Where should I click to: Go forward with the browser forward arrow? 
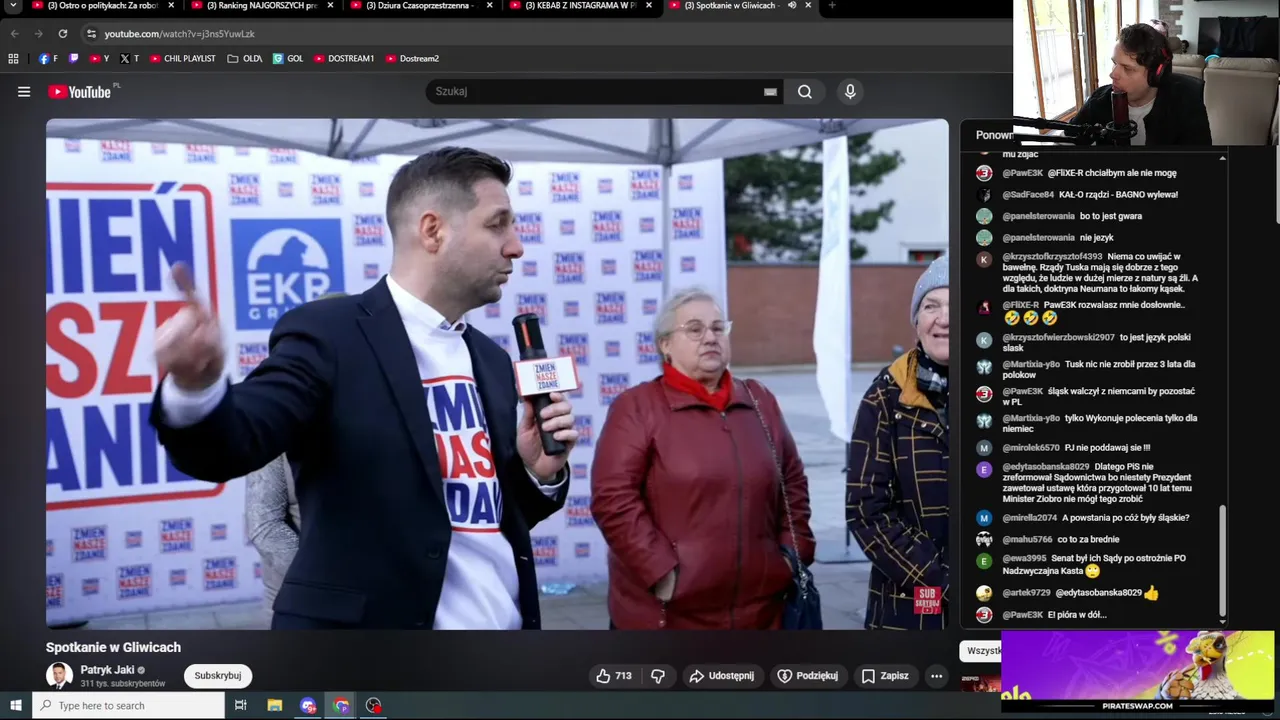click(x=39, y=34)
